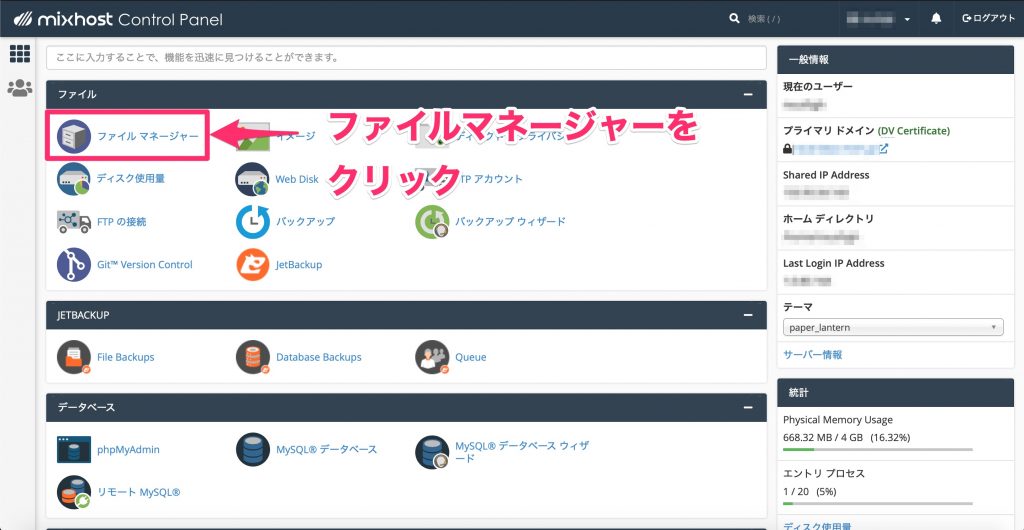Screen dimensions: 1024x530
Task: Click the ログアウト logout button
Action: (x=987, y=19)
